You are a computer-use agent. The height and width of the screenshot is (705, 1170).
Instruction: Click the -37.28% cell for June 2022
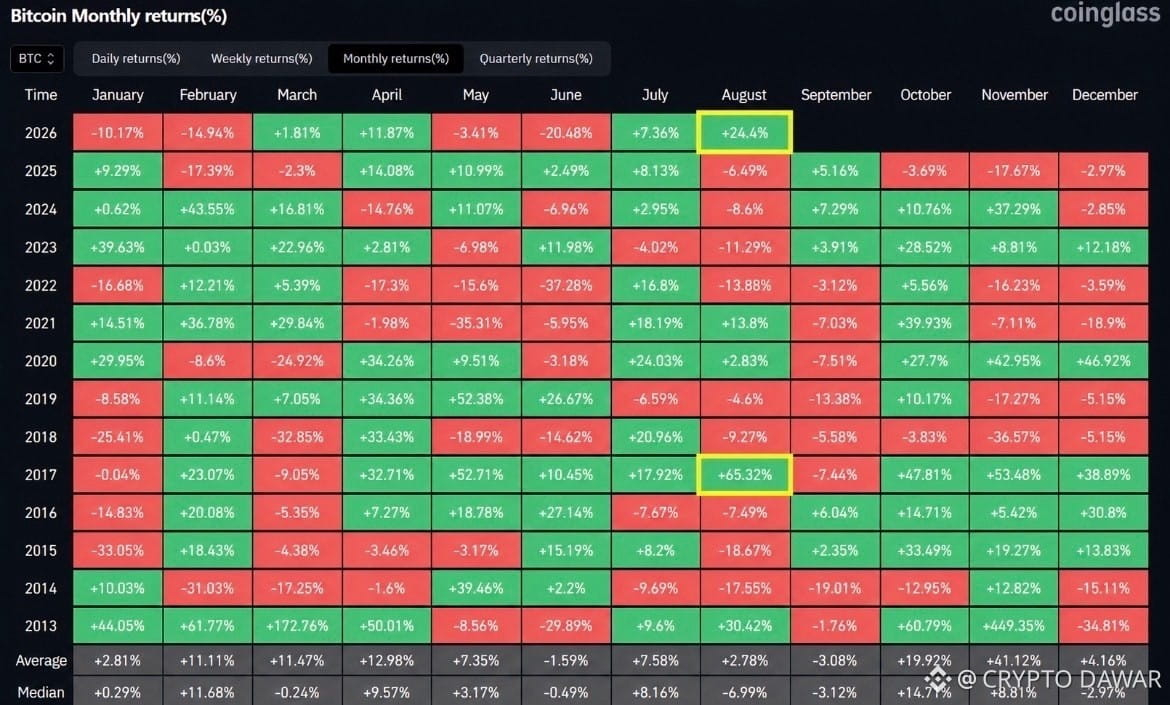566,285
